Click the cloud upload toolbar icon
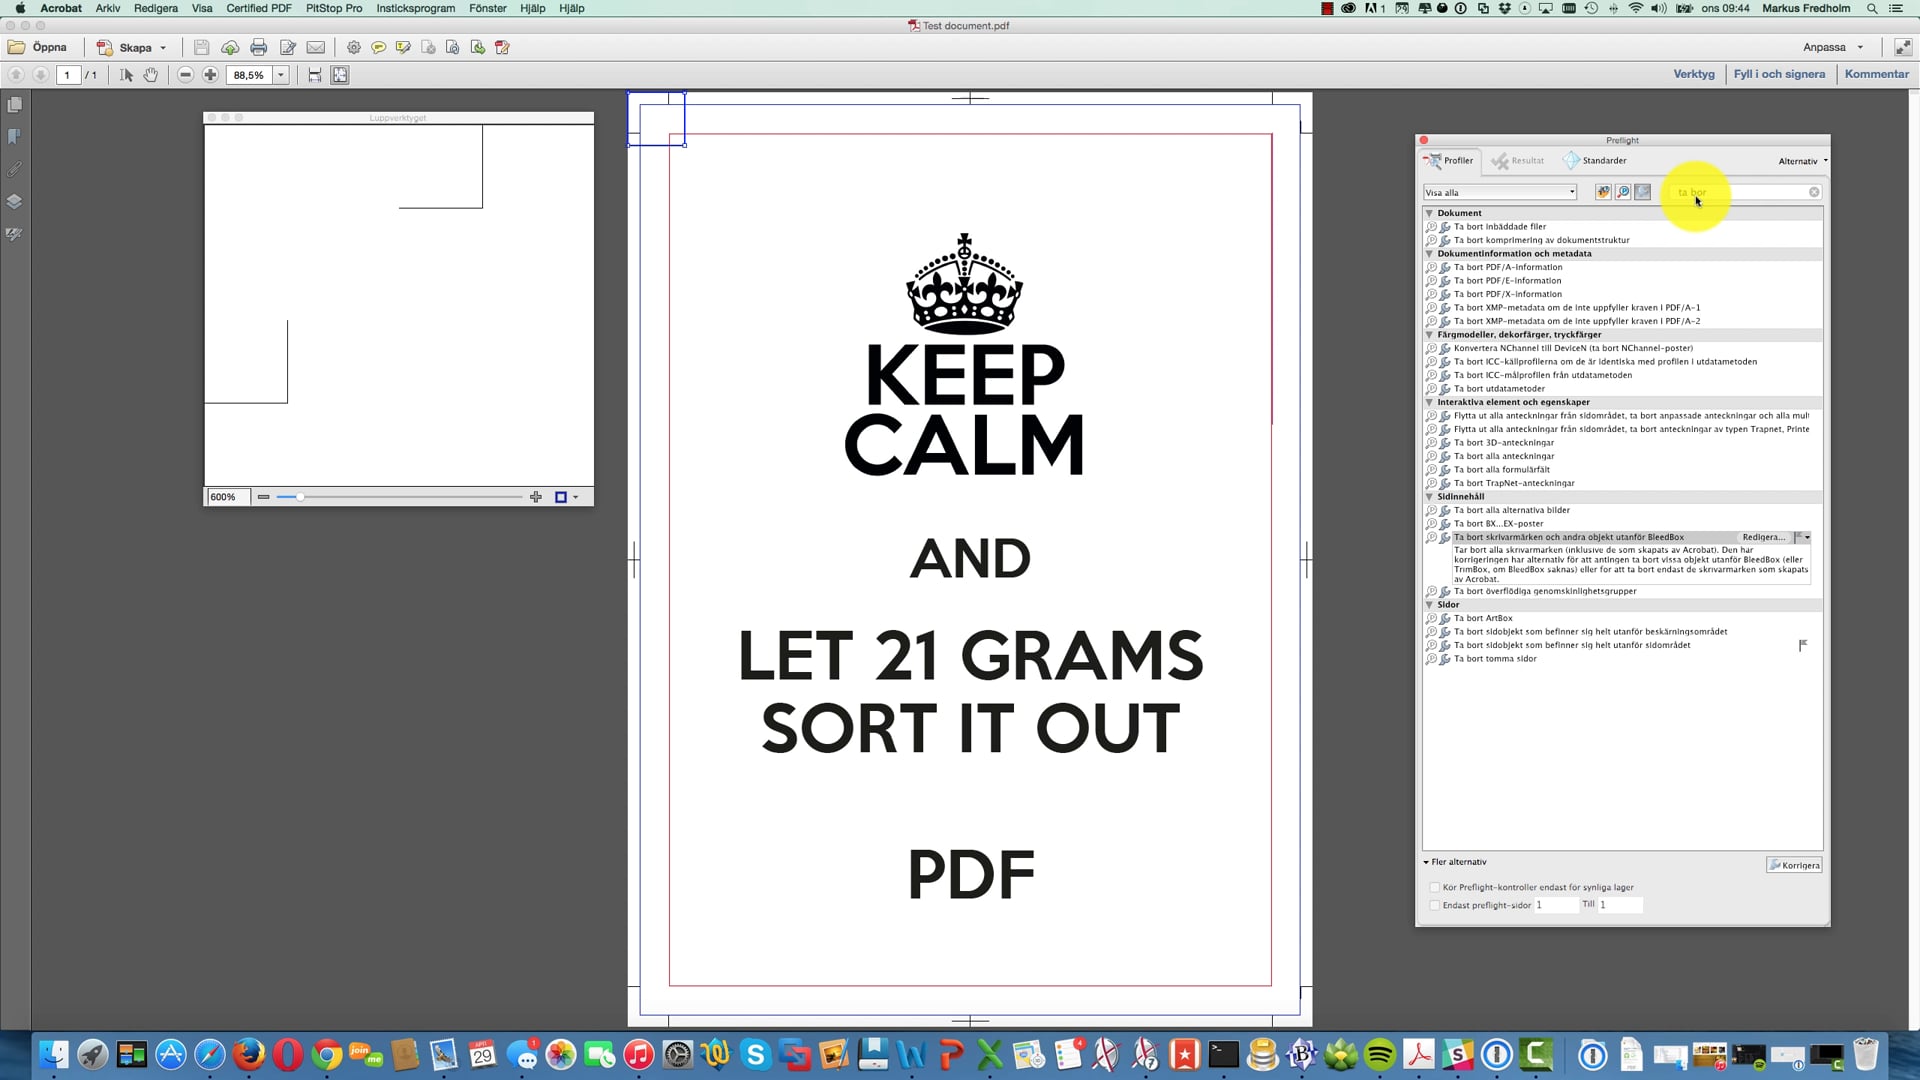Image resolution: width=1920 pixels, height=1080 pixels. click(x=230, y=47)
